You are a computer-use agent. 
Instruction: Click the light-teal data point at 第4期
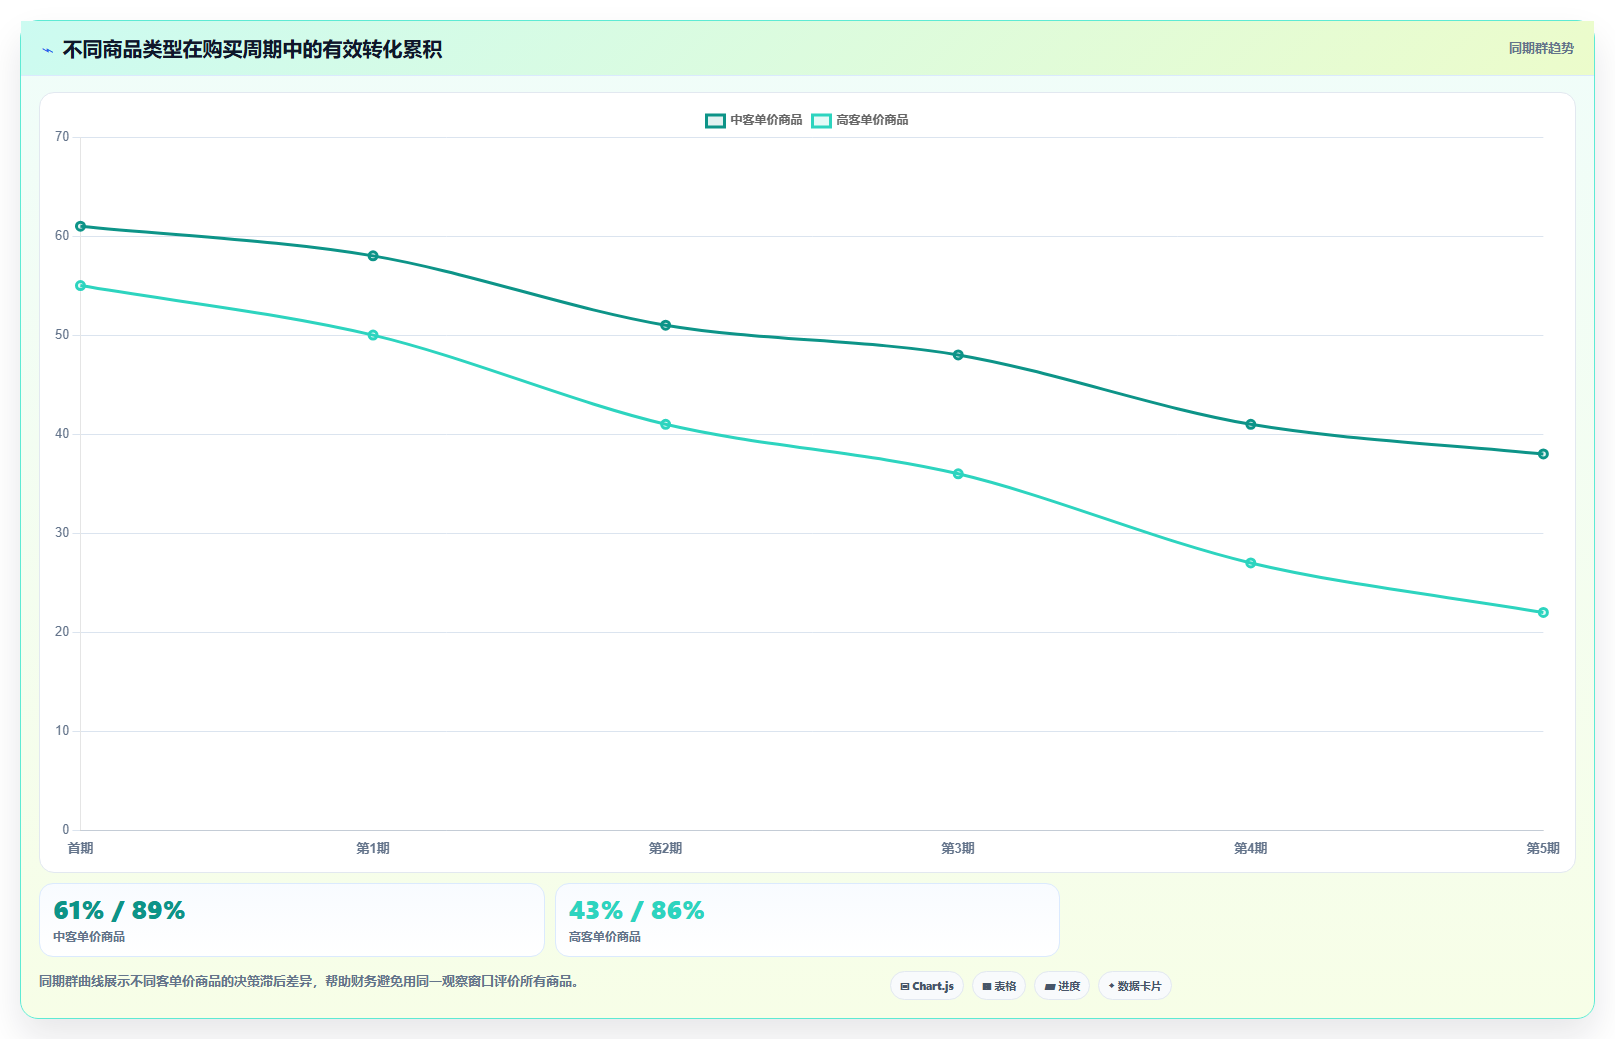tap(1251, 563)
